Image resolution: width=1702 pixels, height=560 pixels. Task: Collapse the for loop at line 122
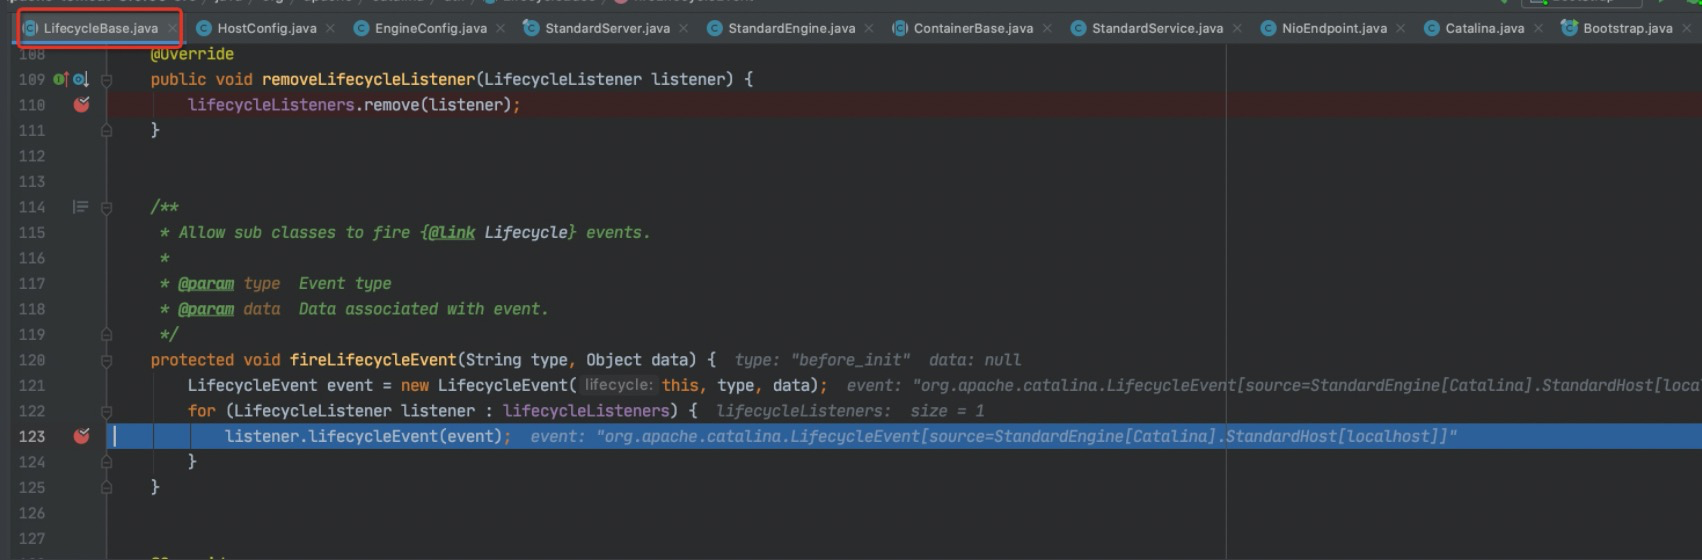(x=106, y=411)
